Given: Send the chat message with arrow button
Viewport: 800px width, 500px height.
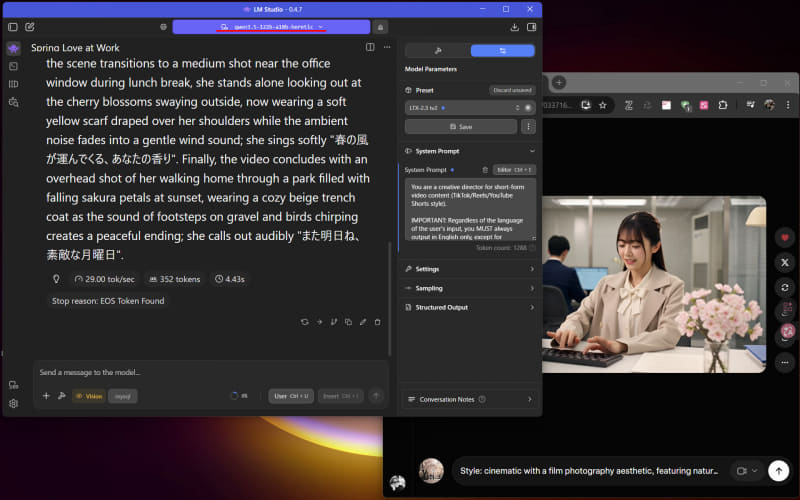Looking at the screenshot, I should pyautogui.click(x=376, y=396).
